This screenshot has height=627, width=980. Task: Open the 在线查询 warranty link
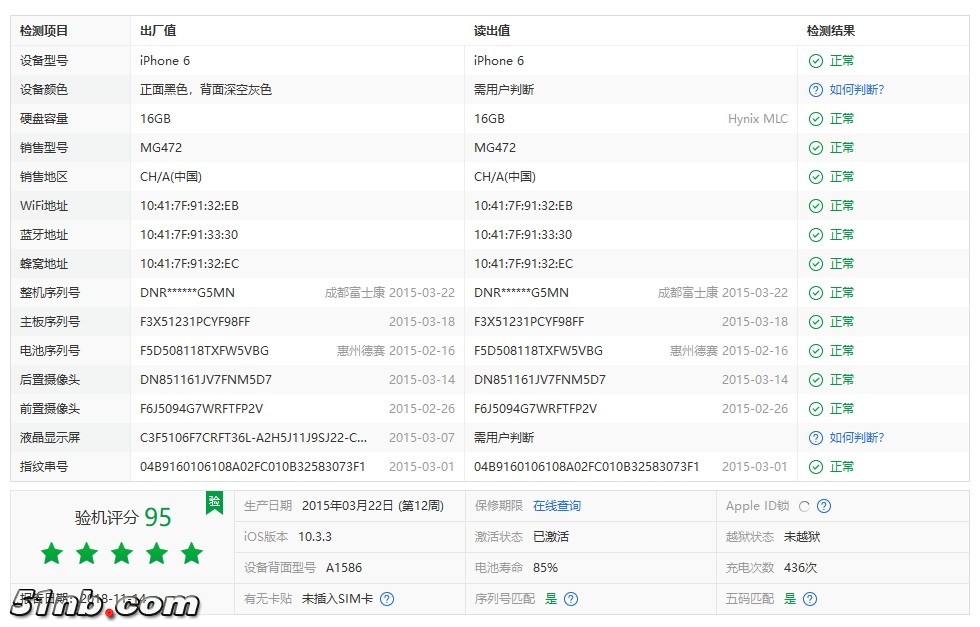tap(556, 506)
